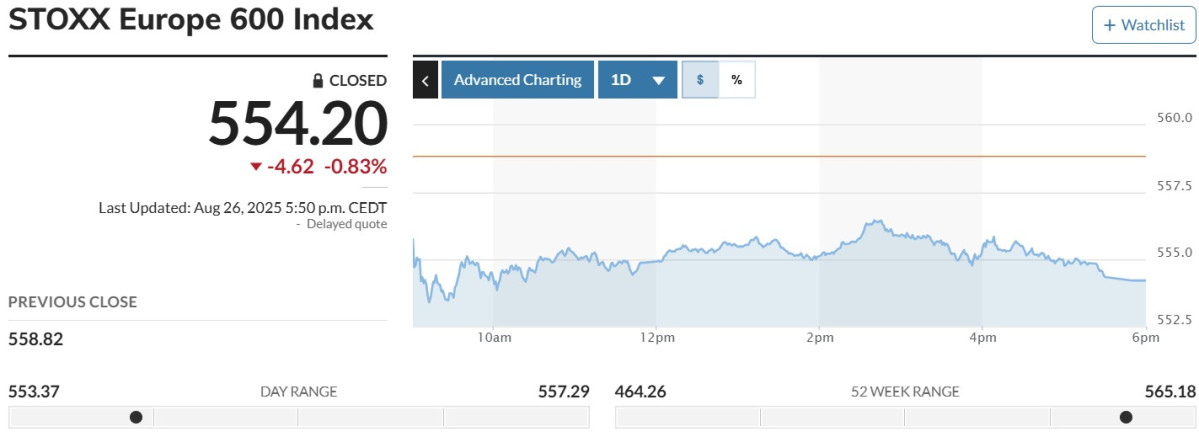Click the day range low value 553.37
Image resolution: width=1199 pixels, height=437 pixels.
(x=34, y=391)
